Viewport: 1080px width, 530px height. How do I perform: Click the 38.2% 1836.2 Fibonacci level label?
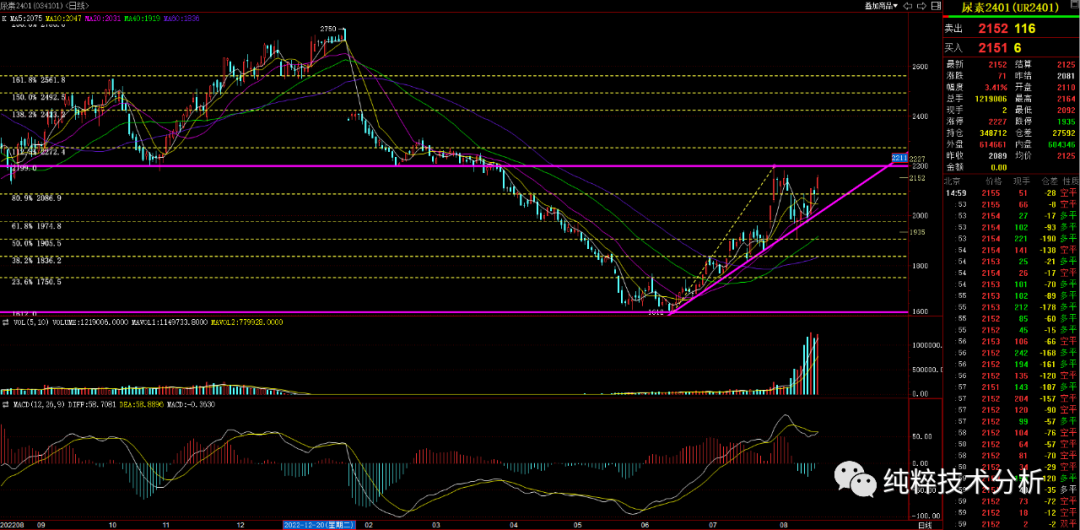pyautogui.click(x=37, y=261)
